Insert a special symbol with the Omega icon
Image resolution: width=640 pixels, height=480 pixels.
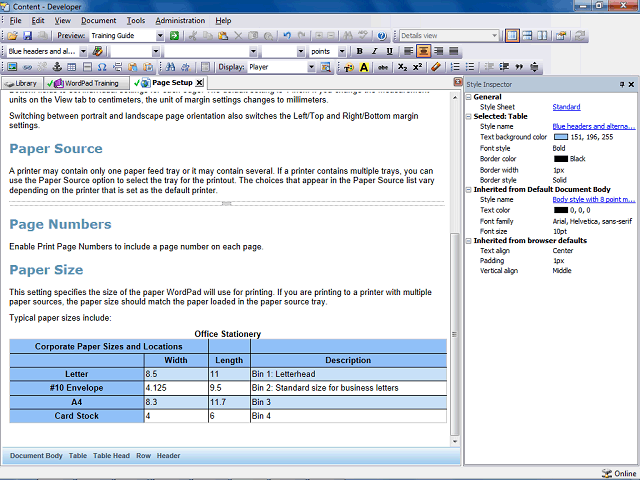(x=102, y=67)
